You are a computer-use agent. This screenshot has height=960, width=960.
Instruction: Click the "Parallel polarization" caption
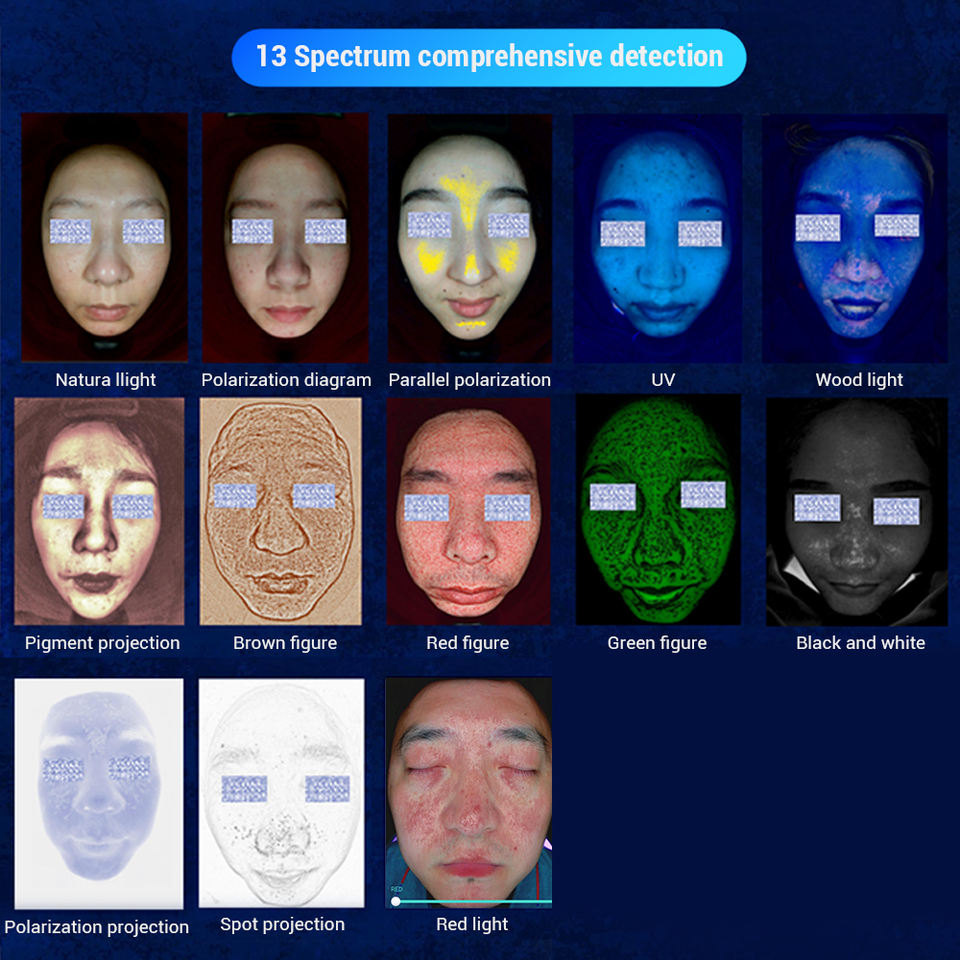(x=470, y=380)
